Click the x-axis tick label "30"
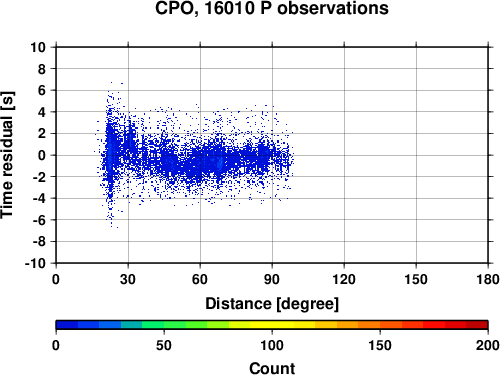 [128, 279]
